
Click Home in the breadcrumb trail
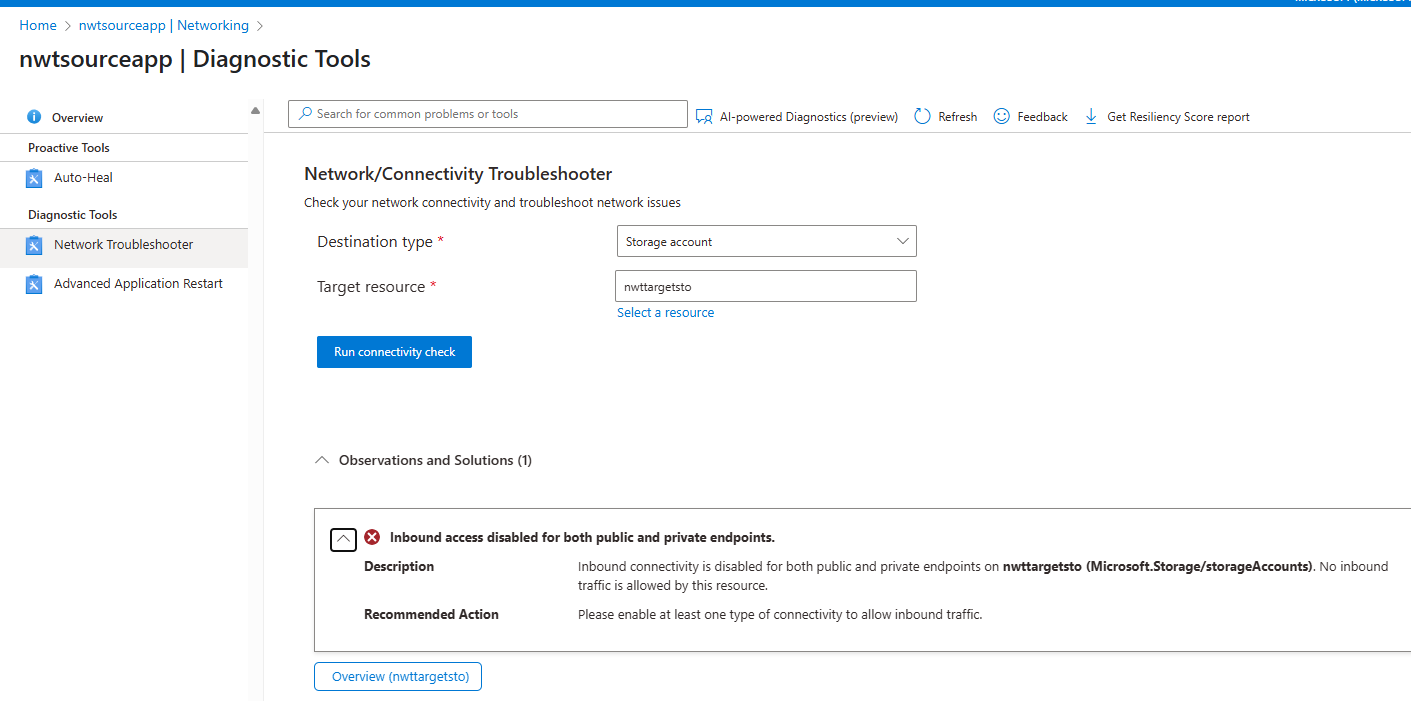[x=37, y=24]
